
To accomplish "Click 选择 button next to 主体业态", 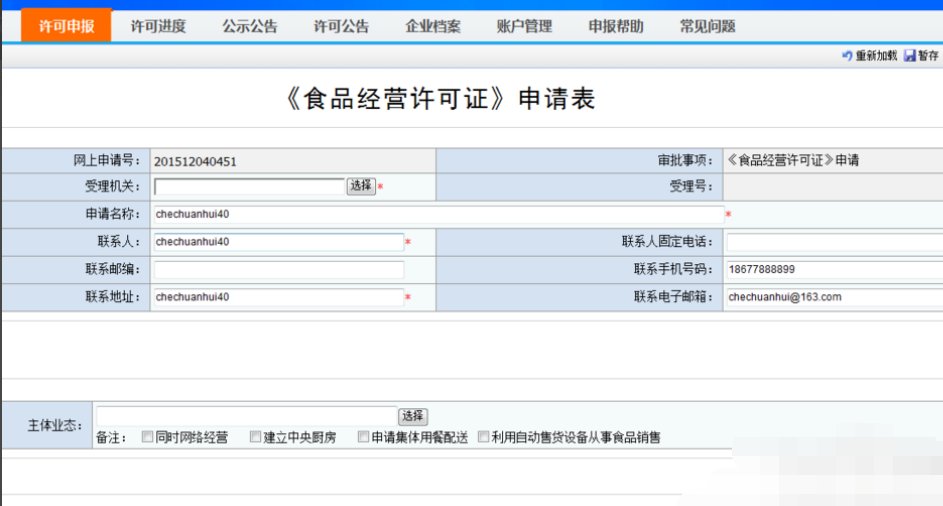I will (413, 416).
